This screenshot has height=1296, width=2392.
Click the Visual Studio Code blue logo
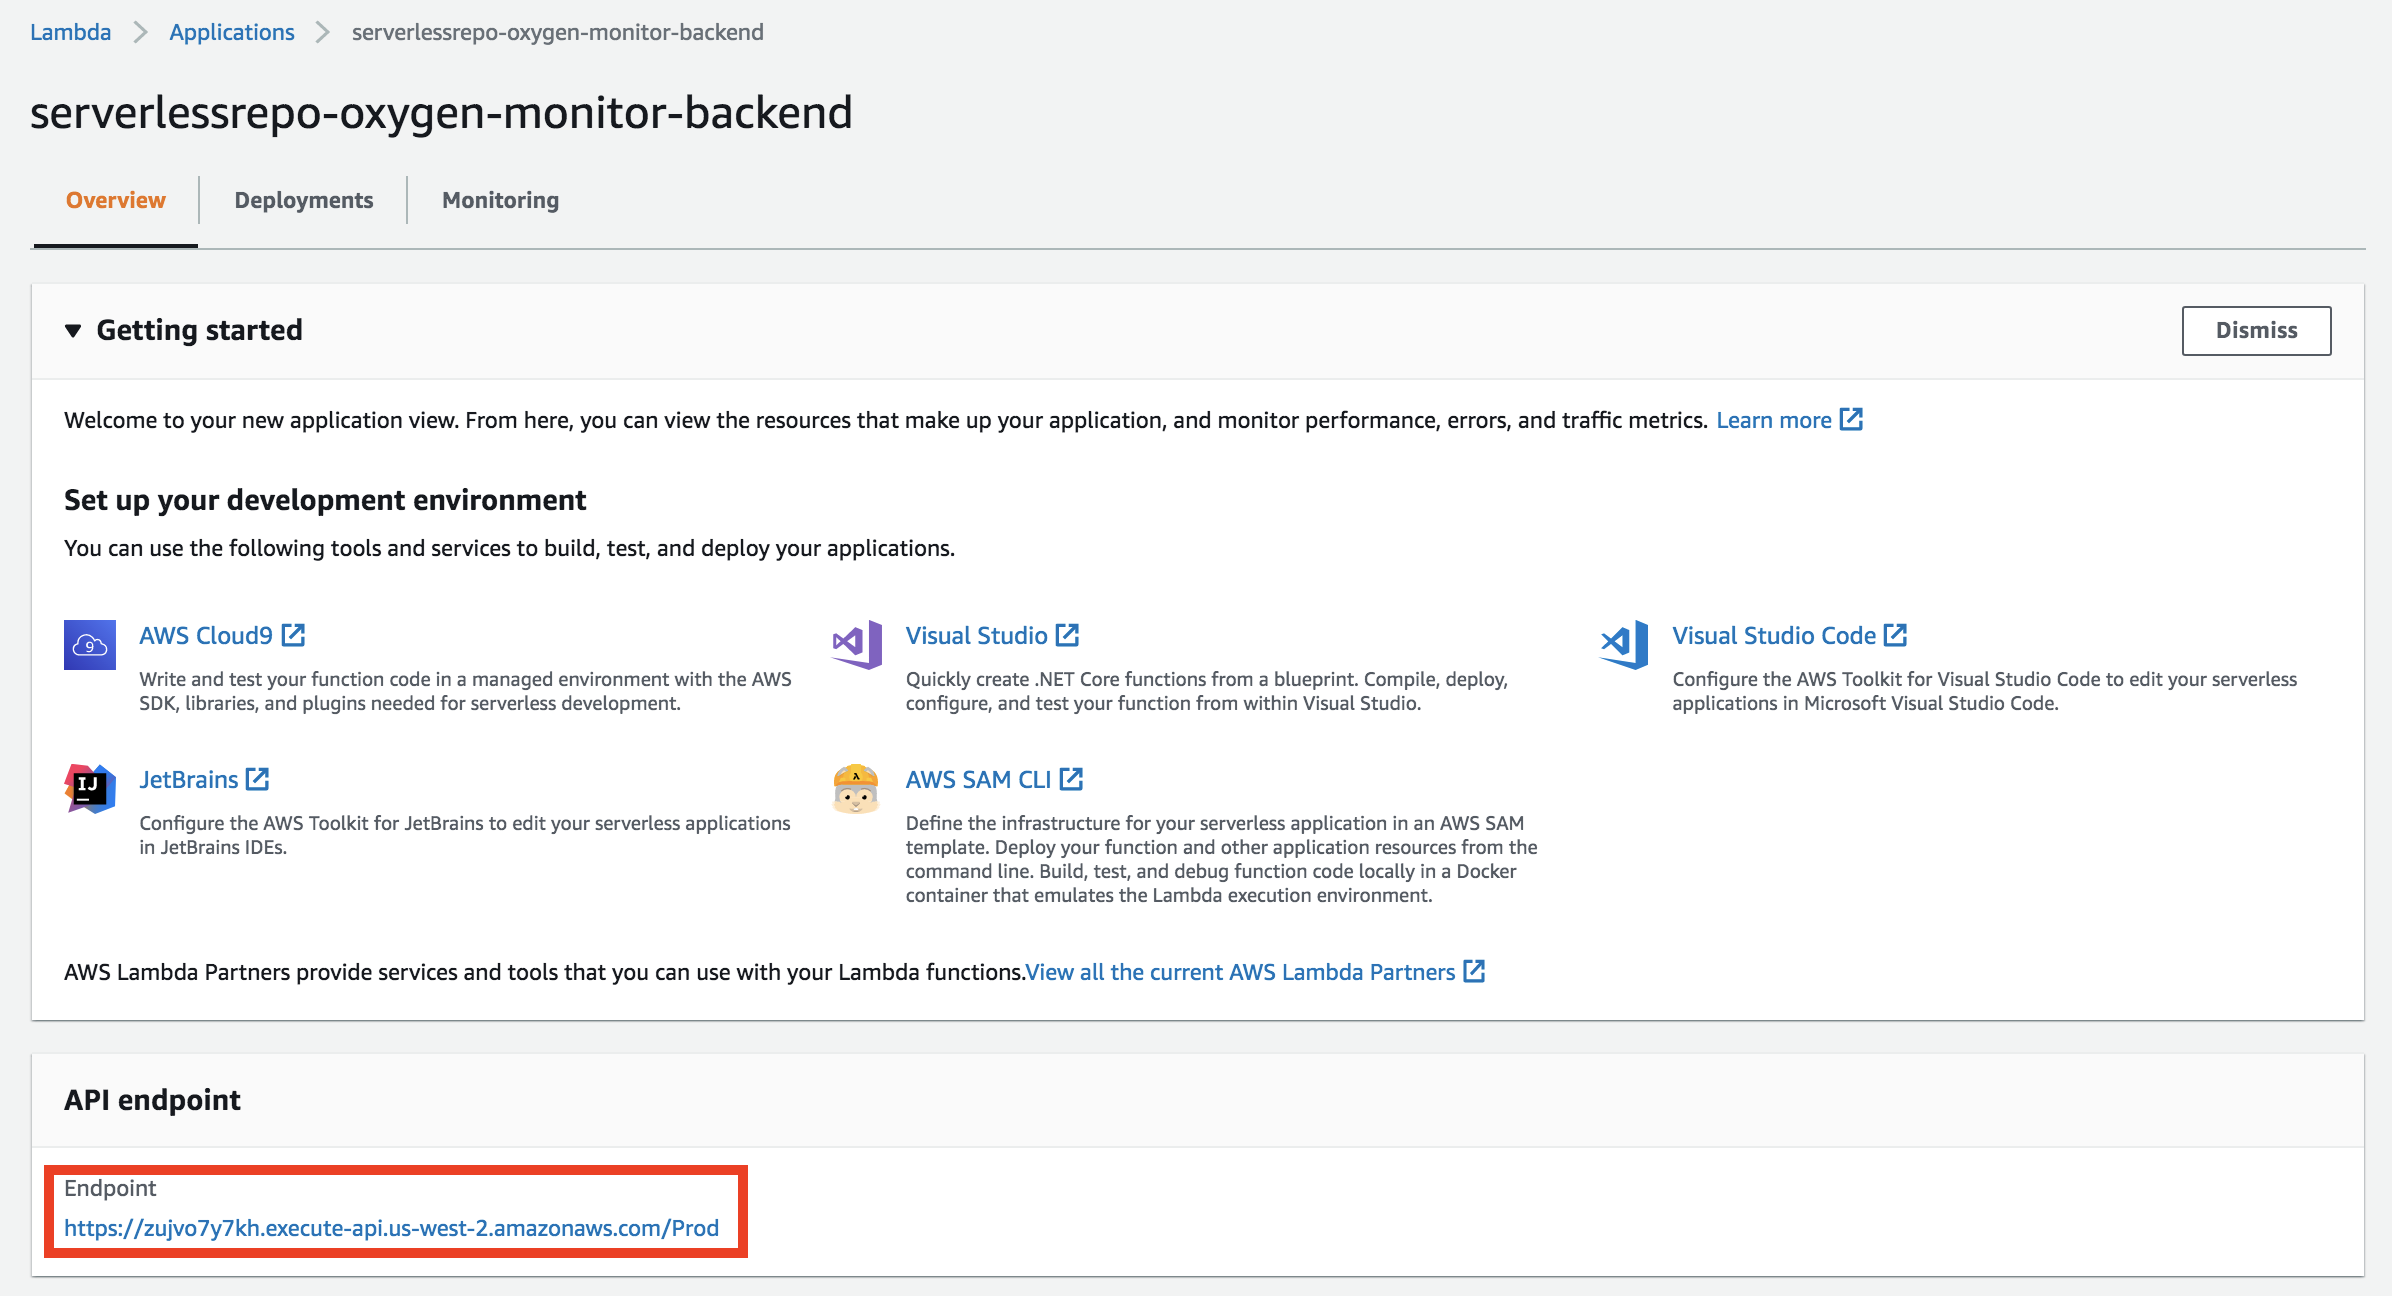[1624, 644]
